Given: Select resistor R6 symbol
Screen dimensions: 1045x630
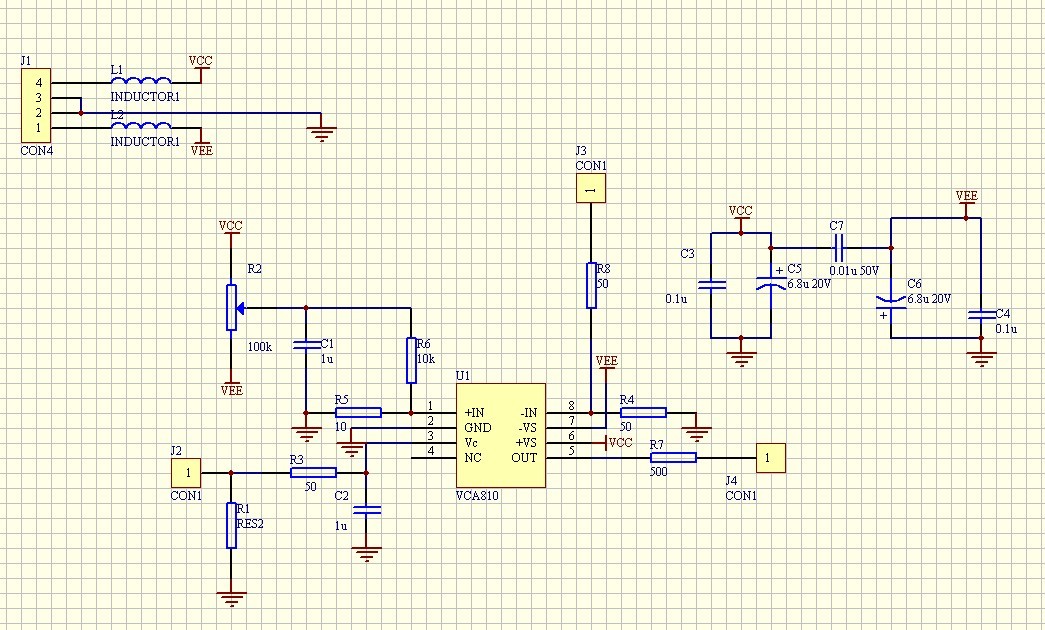Looking at the screenshot, I should [411, 361].
